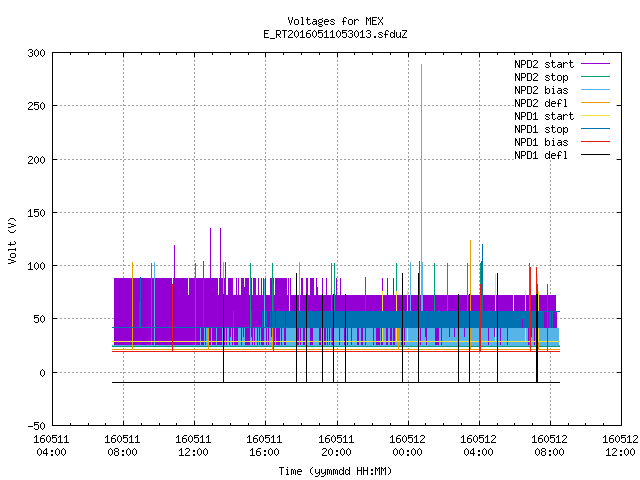Click the 'NPD1 stop' legend label
This screenshot has width=640, height=480.
(541, 129)
